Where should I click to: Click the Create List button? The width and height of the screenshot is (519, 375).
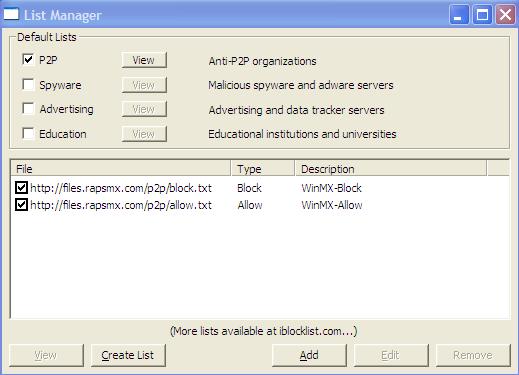[x=128, y=355]
